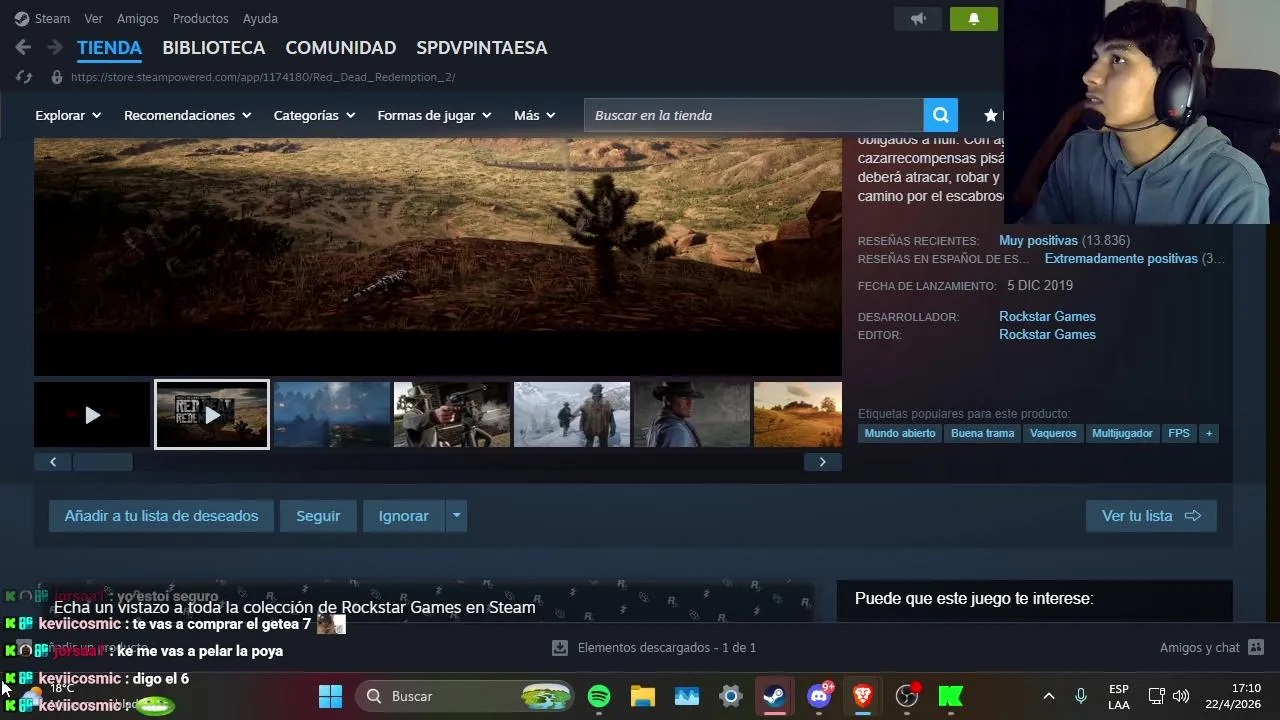Open Brave browser from the taskbar

point(863,696)
